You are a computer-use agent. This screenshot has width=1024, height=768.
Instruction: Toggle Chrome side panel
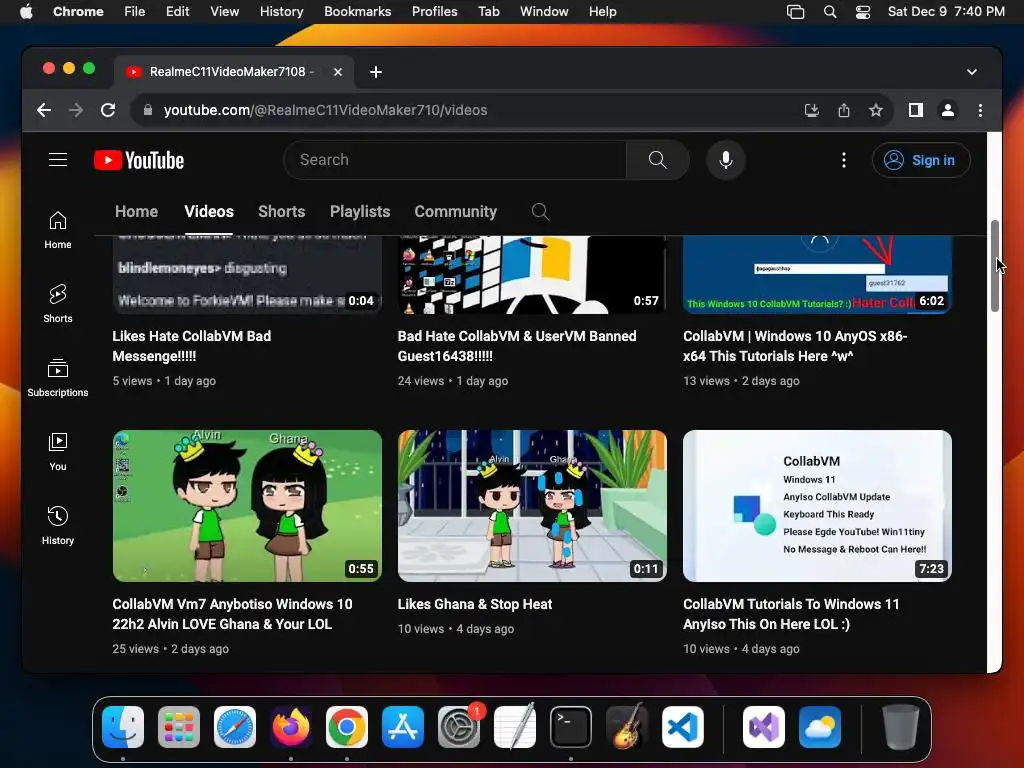tap(916, 110)
